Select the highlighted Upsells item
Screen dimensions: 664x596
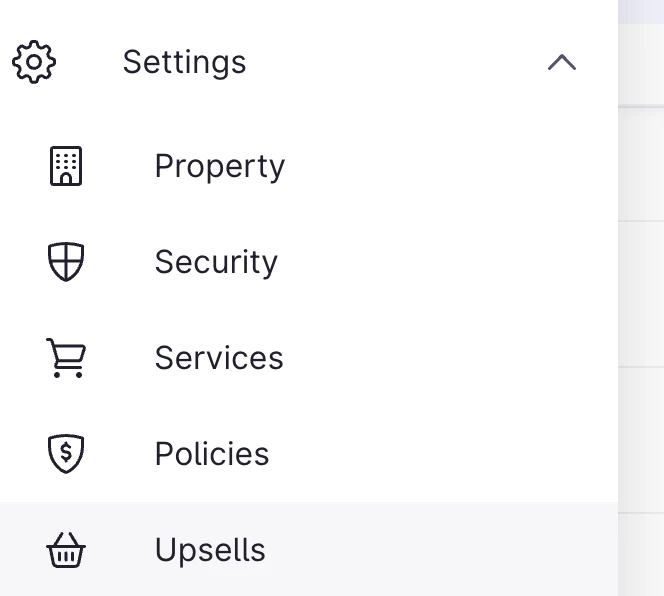pos(210,550)
